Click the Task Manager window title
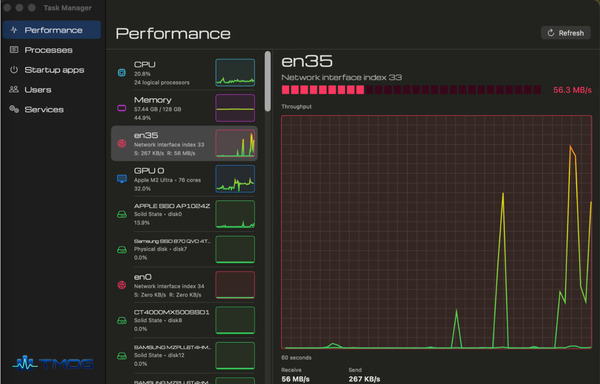Screen dimensions: 600x384 click(67, 8)
